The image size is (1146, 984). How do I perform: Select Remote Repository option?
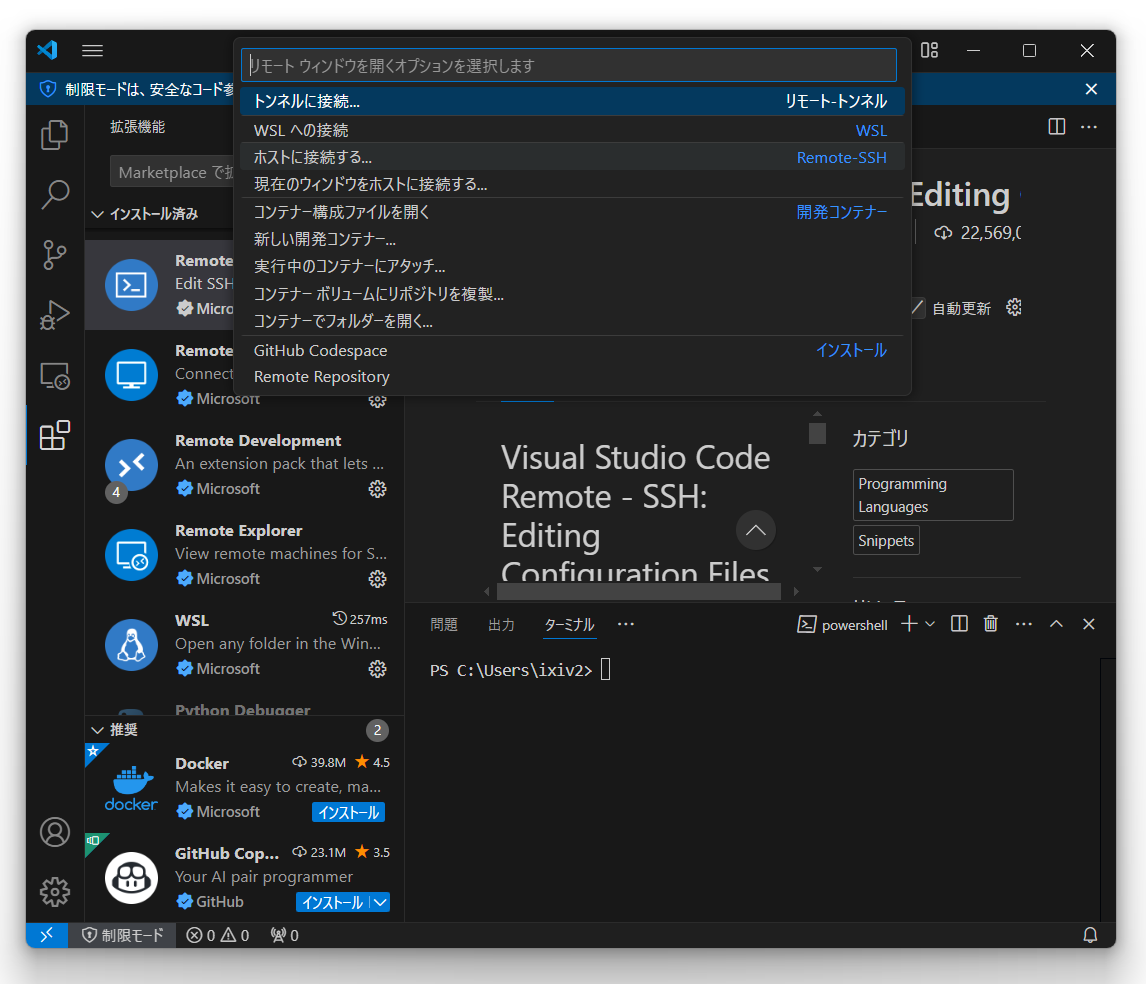click(x=572, y=376)
